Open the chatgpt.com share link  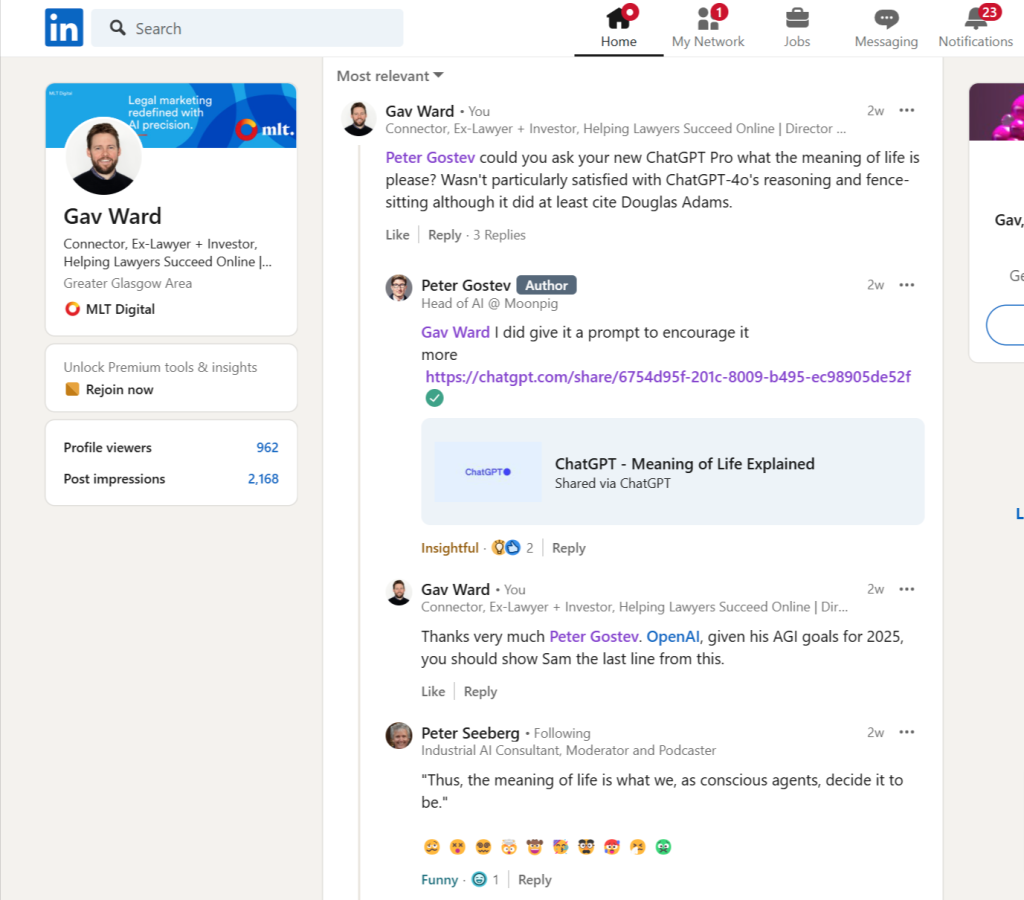[668, 377]
